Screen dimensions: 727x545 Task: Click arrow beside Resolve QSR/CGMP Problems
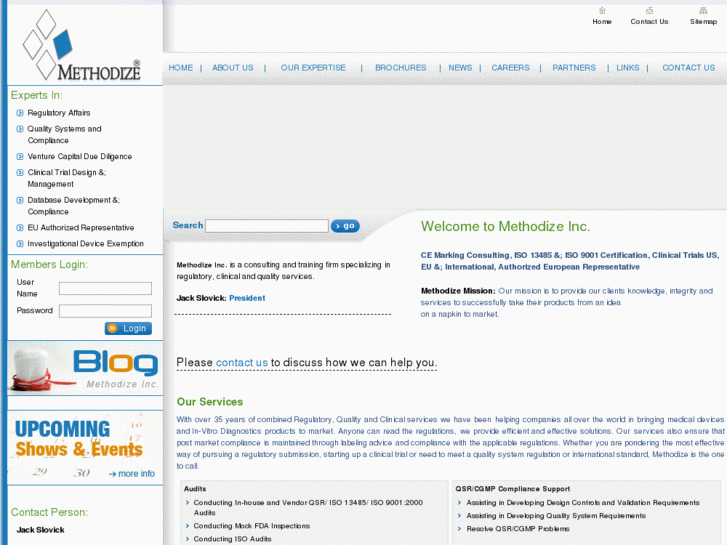click(x=459, y=529)
